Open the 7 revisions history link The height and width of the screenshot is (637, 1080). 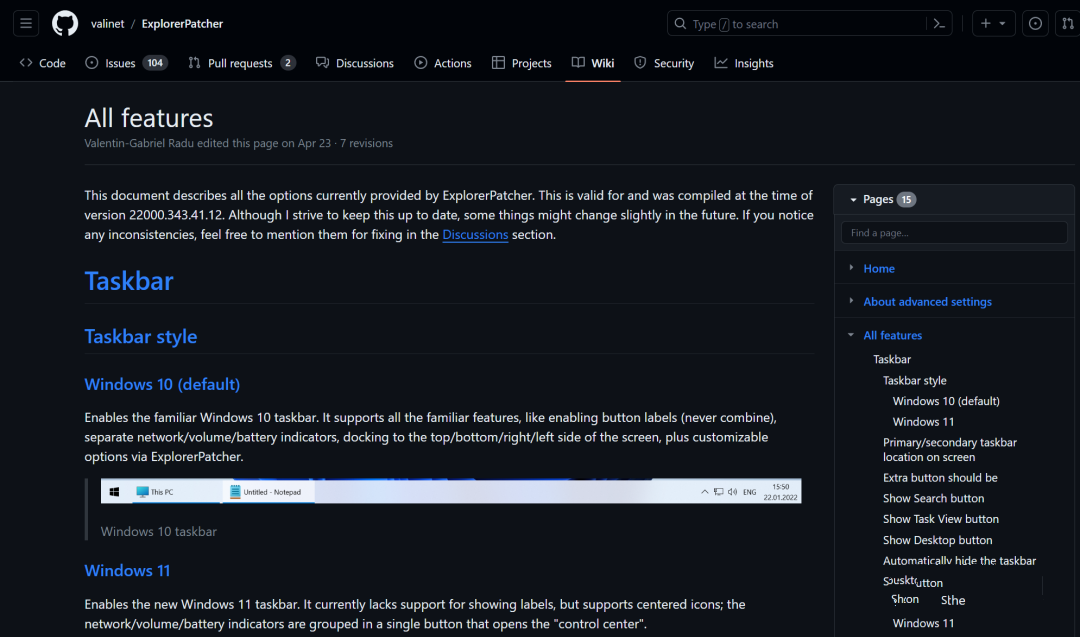pyautogui.click(x=366, y=143)
